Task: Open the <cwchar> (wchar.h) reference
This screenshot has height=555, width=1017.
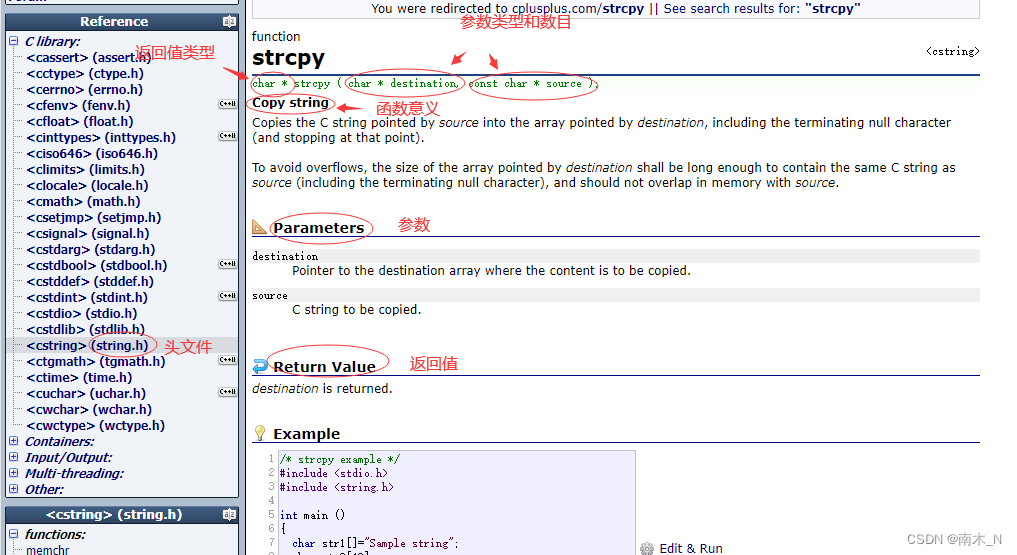Action: [x=89, y=410]
